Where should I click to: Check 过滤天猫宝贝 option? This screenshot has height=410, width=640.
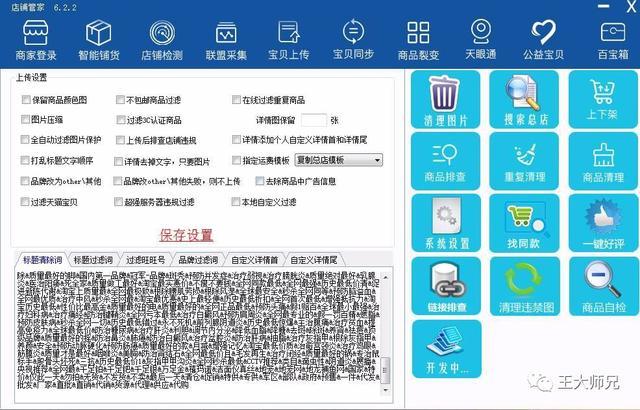pos(25,202)
